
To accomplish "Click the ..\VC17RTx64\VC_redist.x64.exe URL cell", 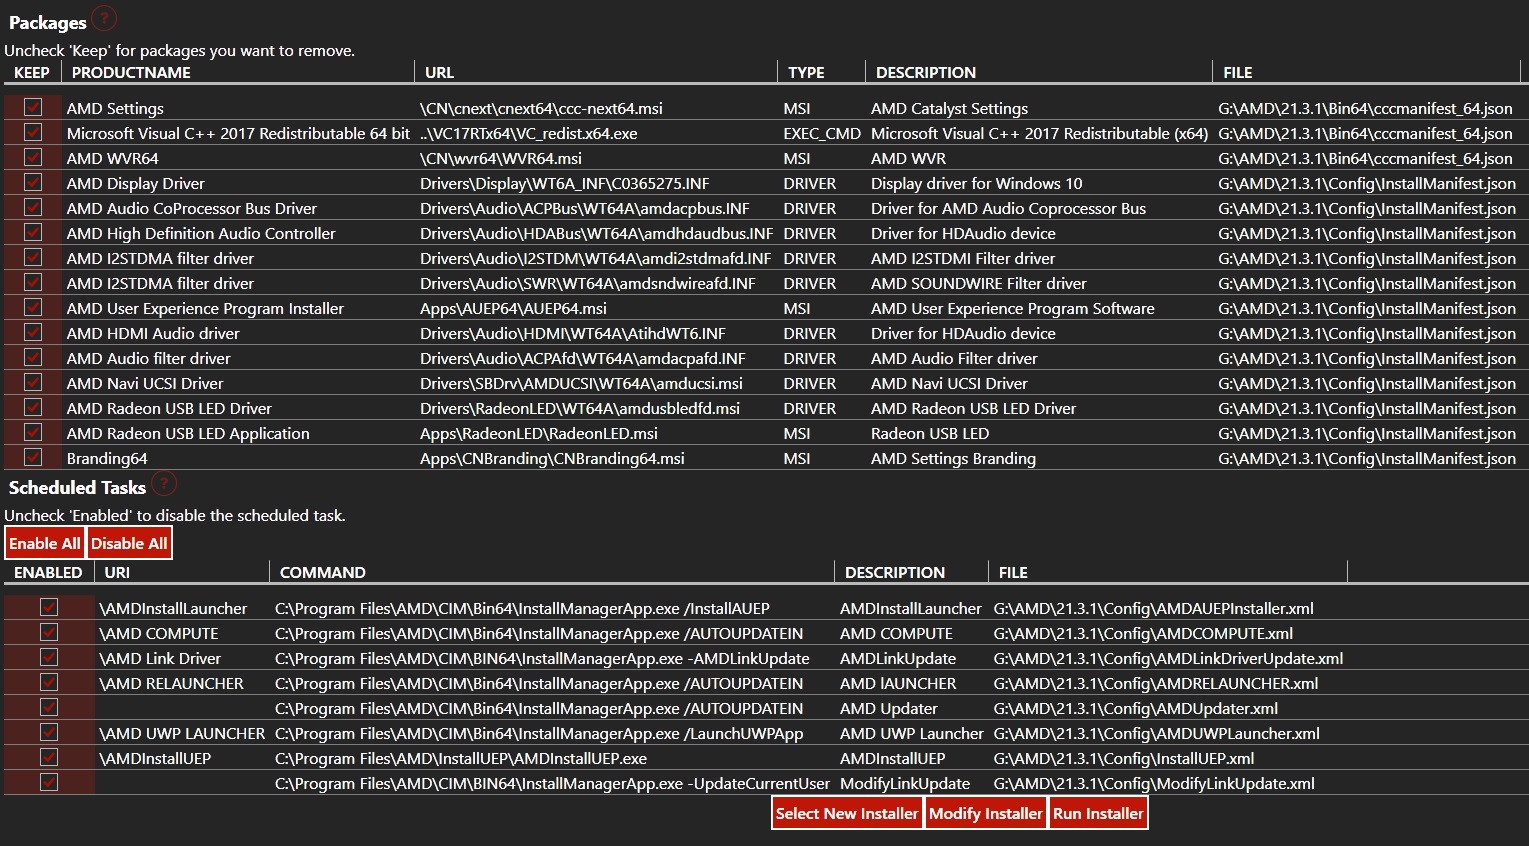I will [529, 133].
